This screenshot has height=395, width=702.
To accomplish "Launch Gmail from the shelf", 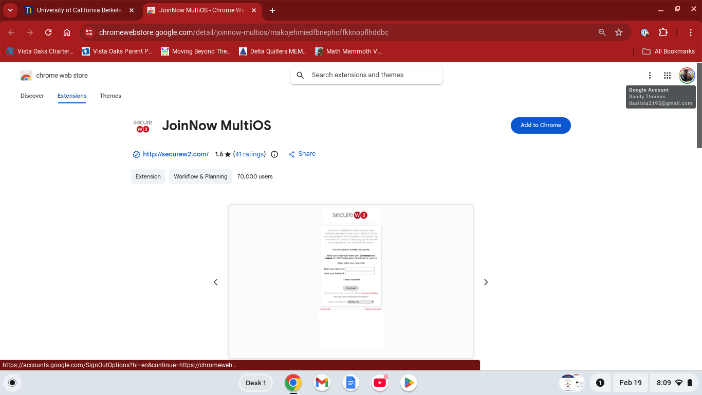I will 322,383.
